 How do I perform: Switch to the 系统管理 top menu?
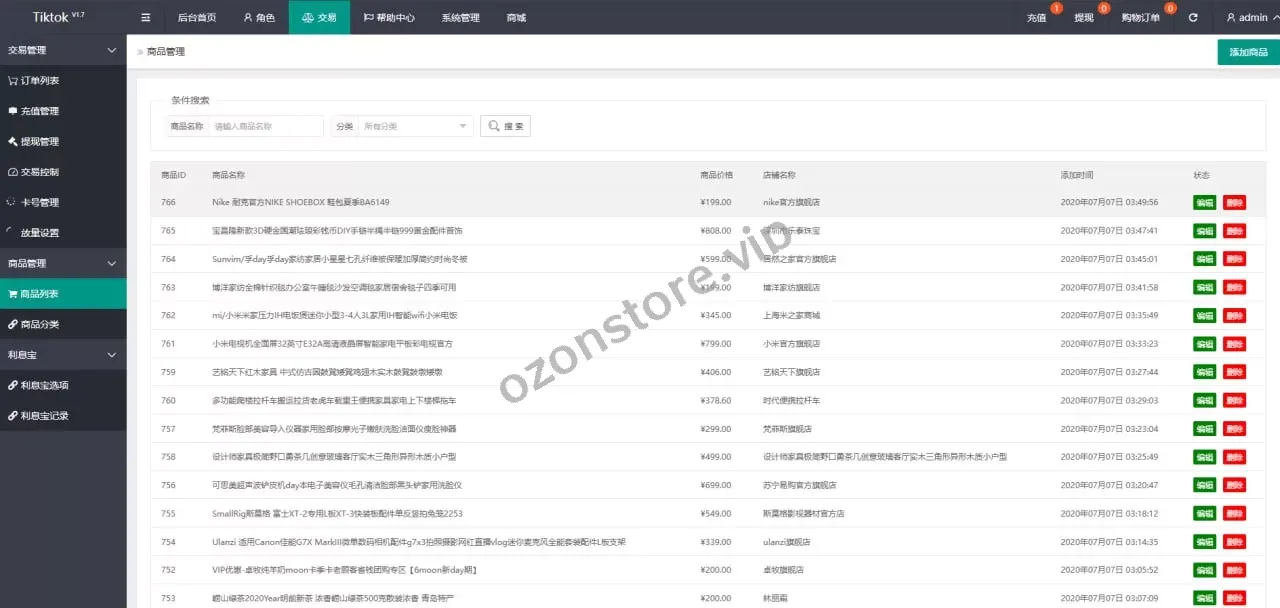pos(460,17)
